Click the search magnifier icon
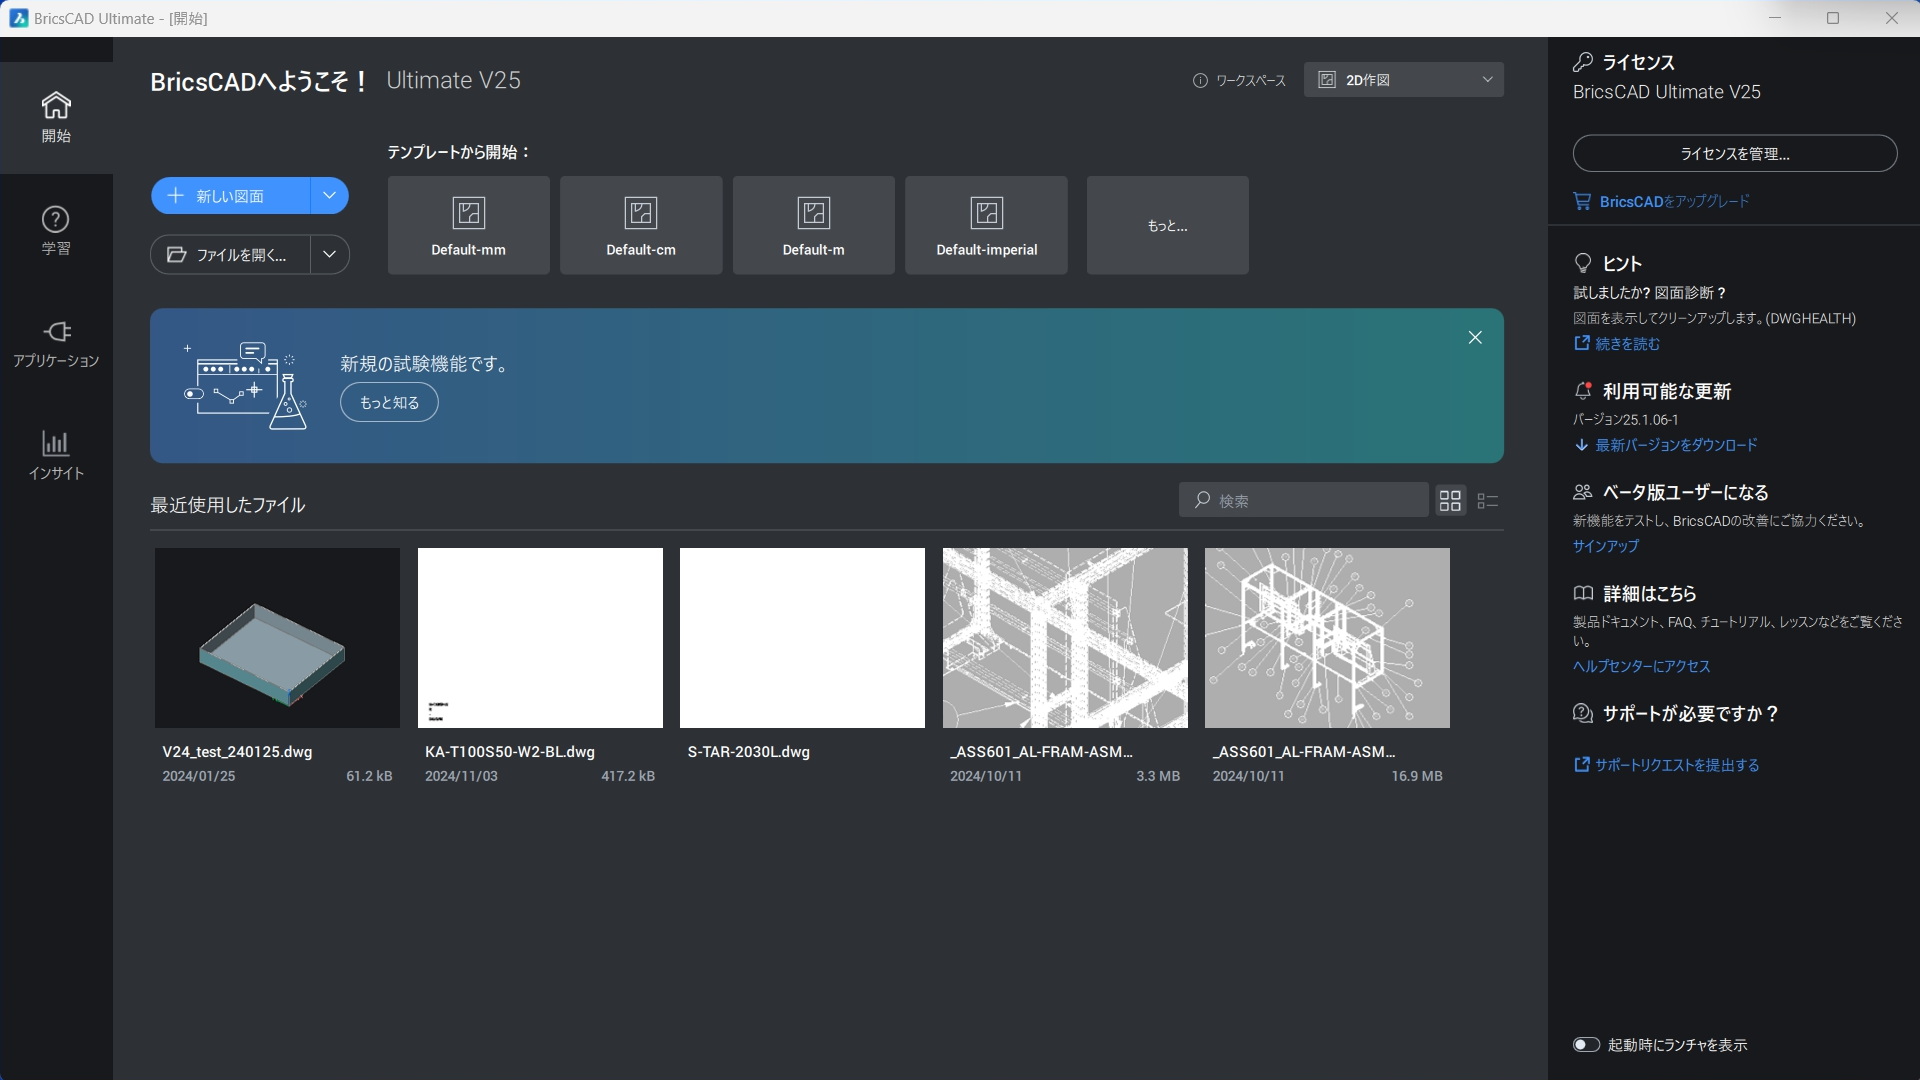This screenshot has height=1080, width=1920. [x=1202, y=499]
